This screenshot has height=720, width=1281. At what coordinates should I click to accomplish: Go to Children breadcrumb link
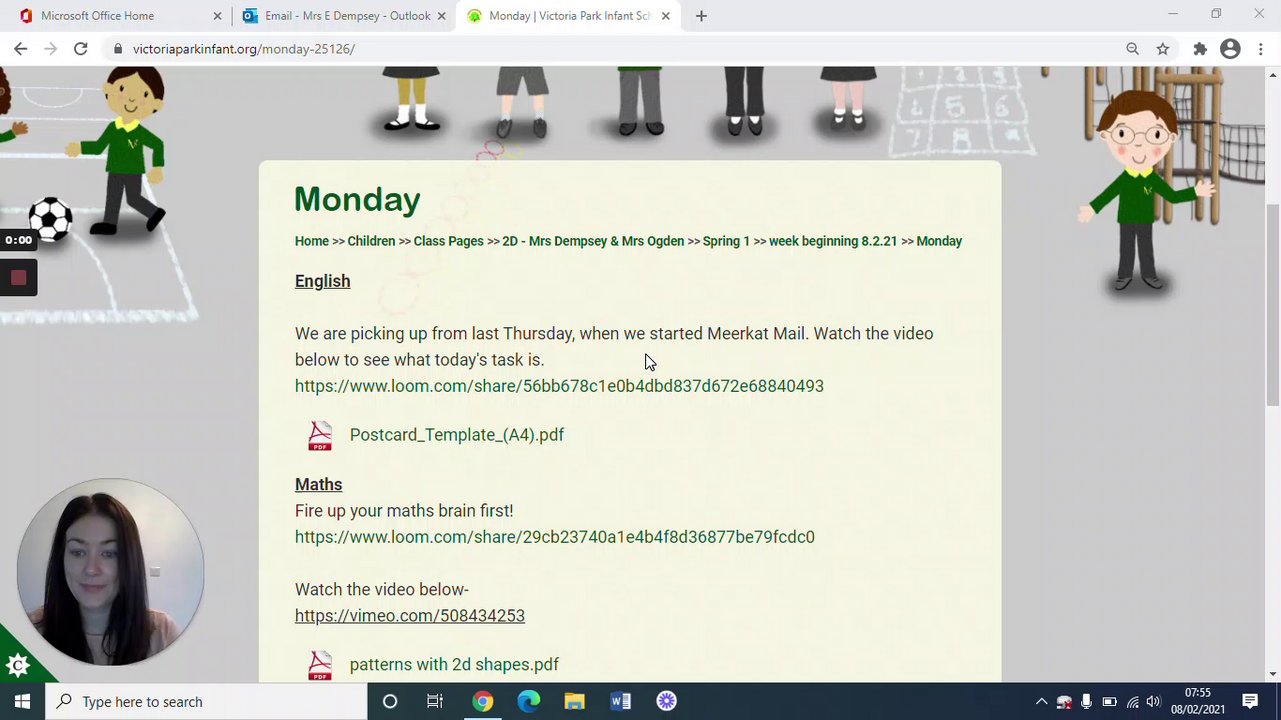[x=371, y=241]
